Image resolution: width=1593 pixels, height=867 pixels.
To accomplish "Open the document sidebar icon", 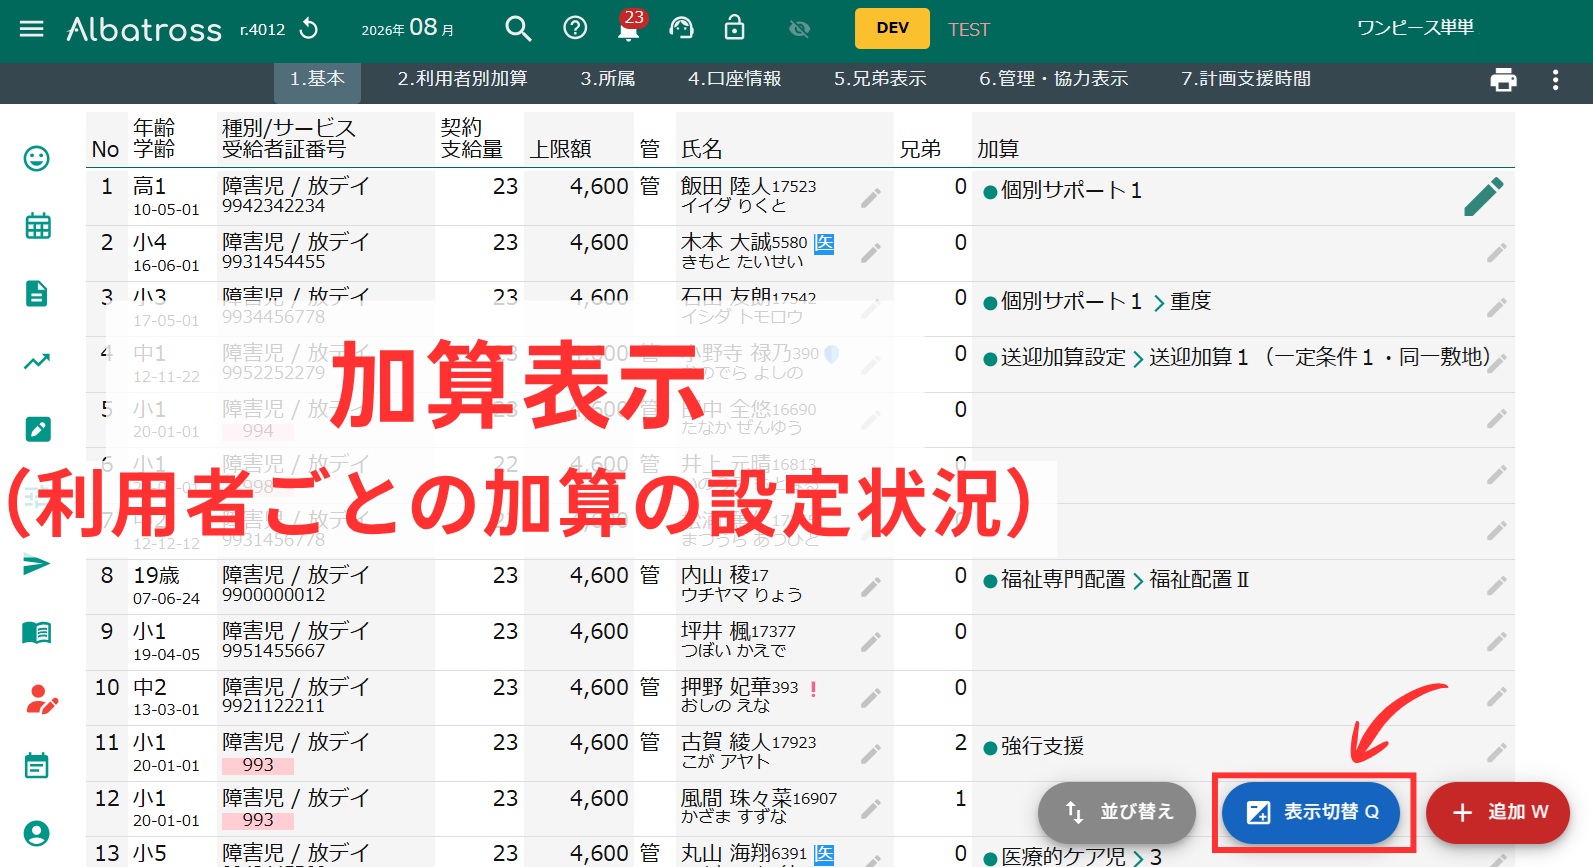I will 37,294.
